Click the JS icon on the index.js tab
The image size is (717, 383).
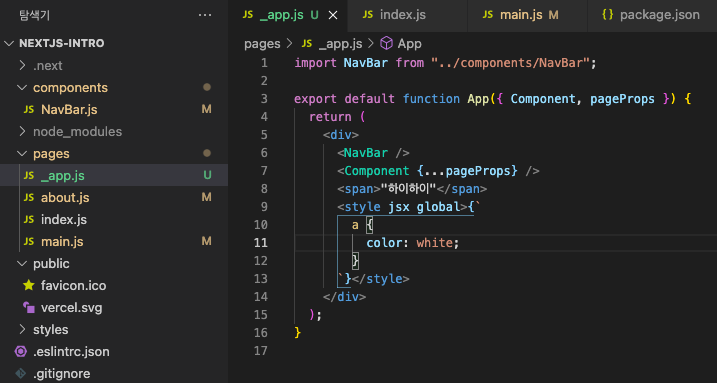368,15
